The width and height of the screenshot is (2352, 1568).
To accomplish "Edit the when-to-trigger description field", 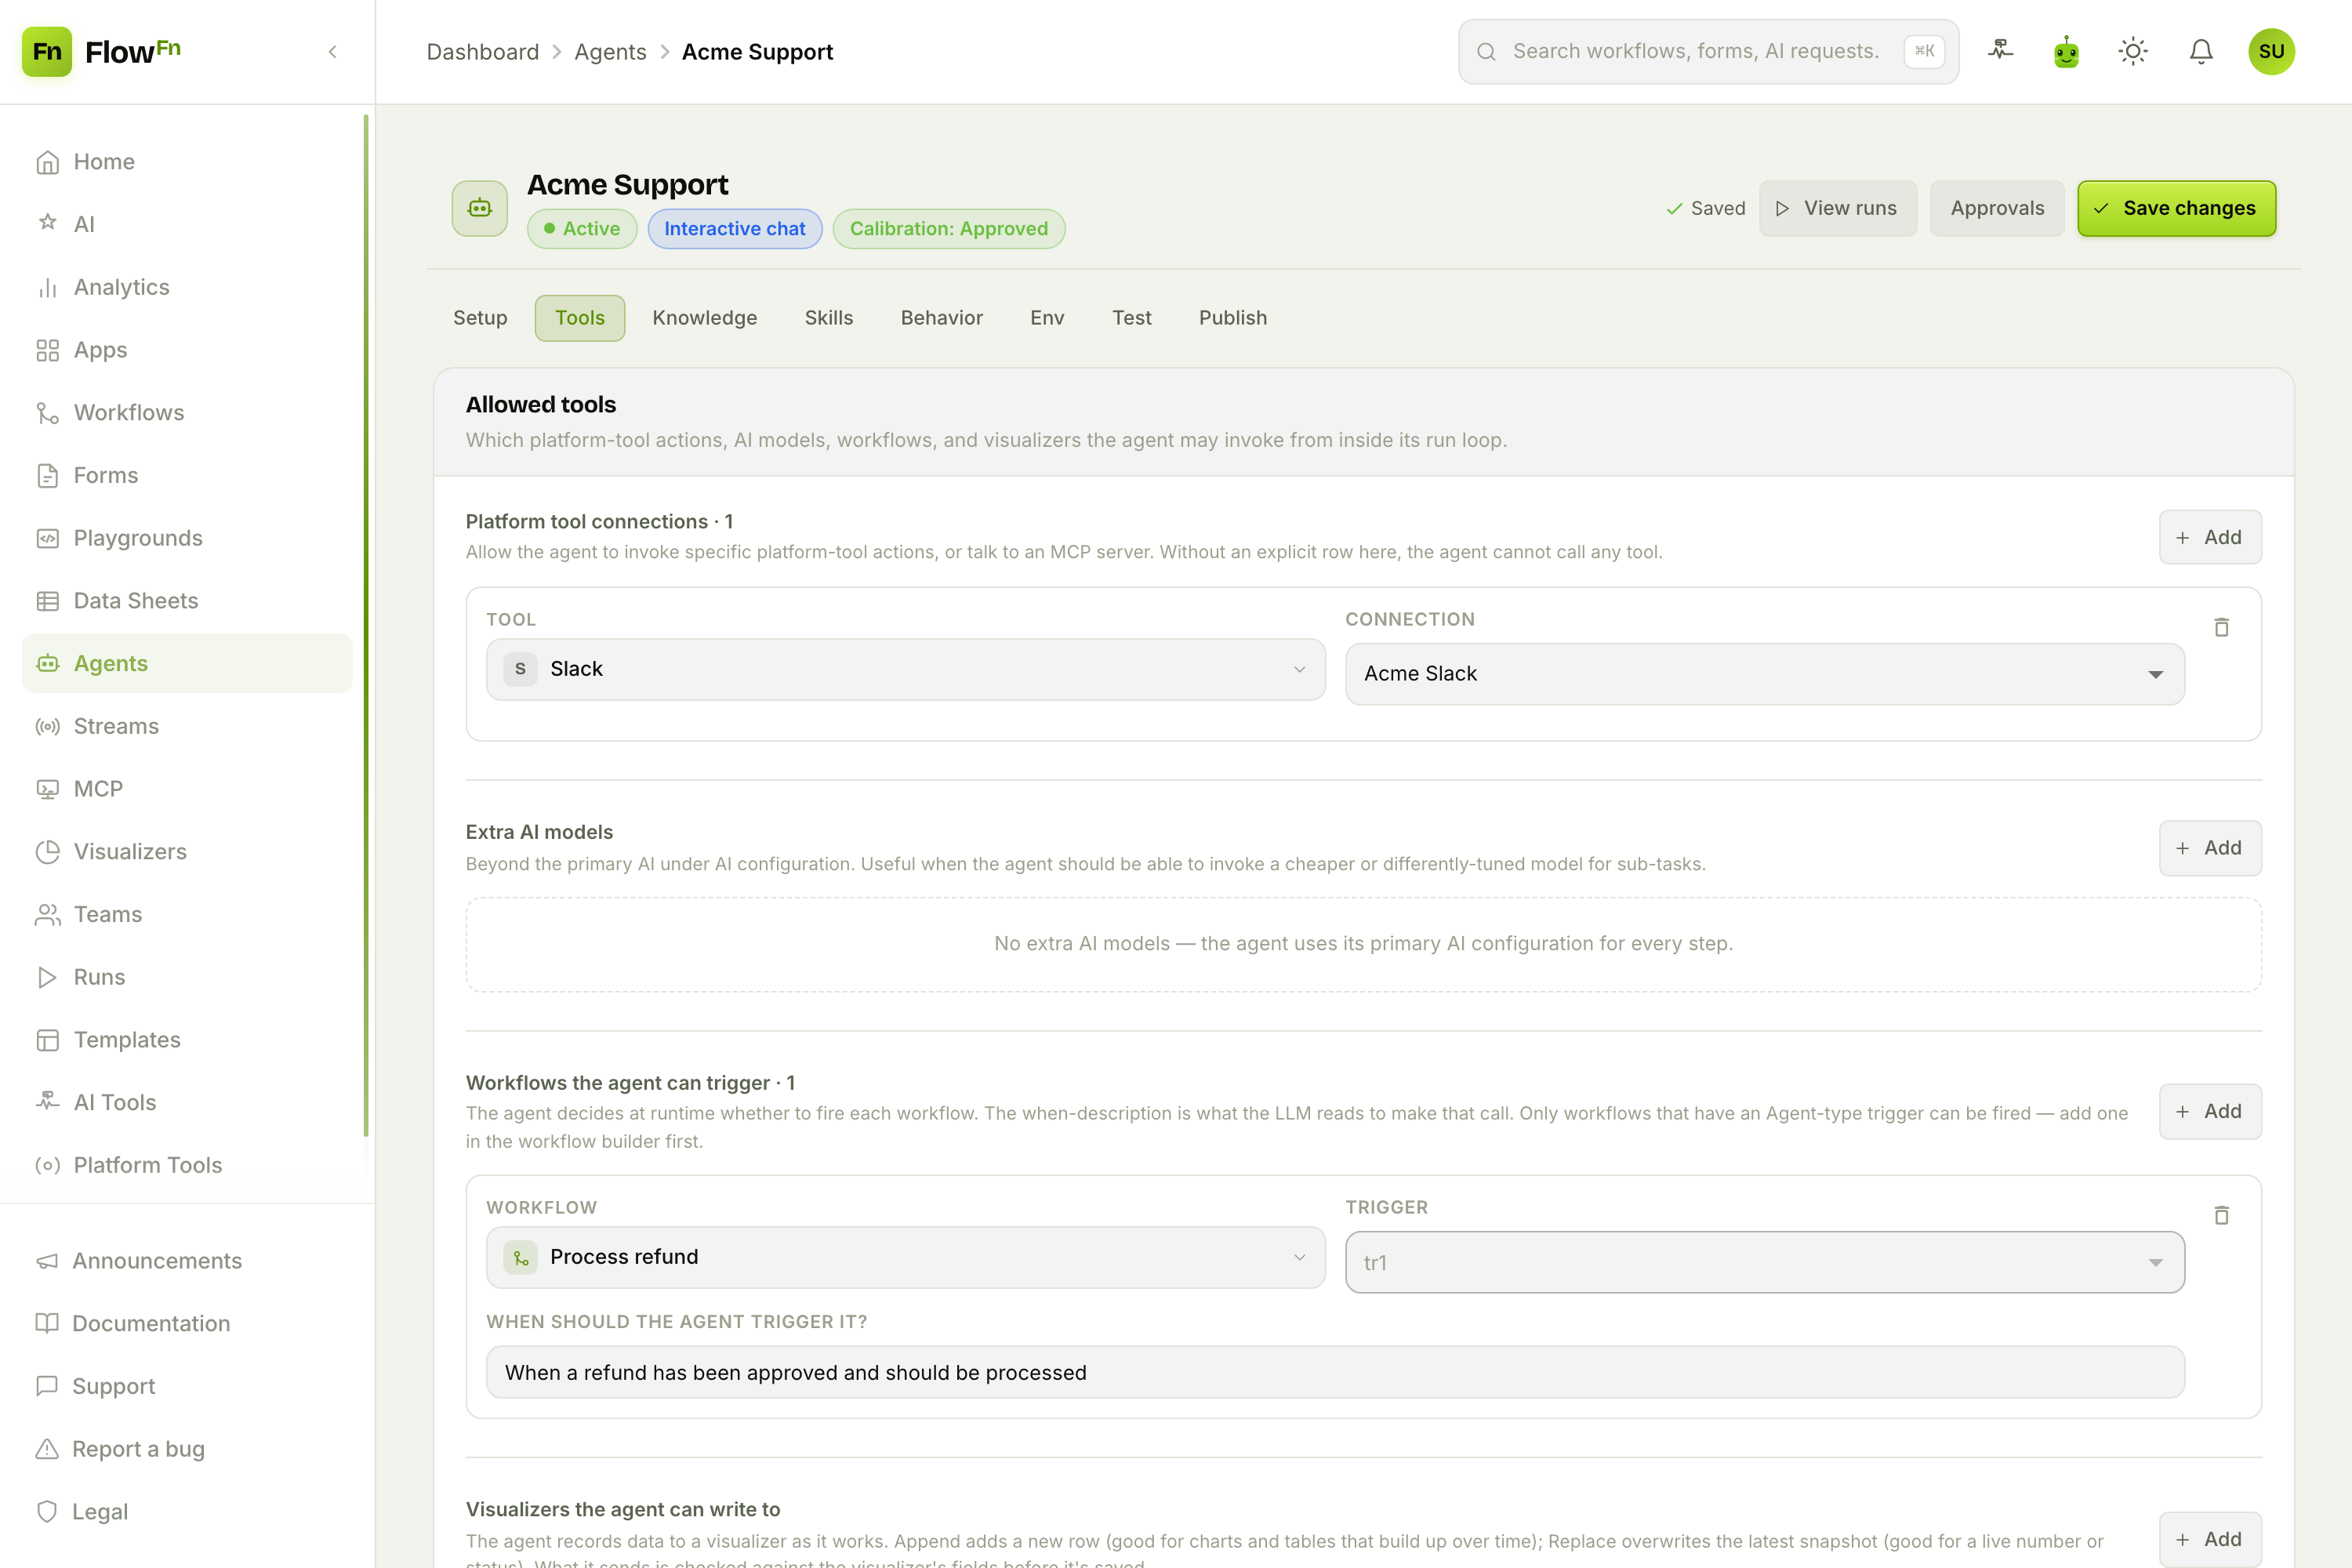I will (1335, 1372).
